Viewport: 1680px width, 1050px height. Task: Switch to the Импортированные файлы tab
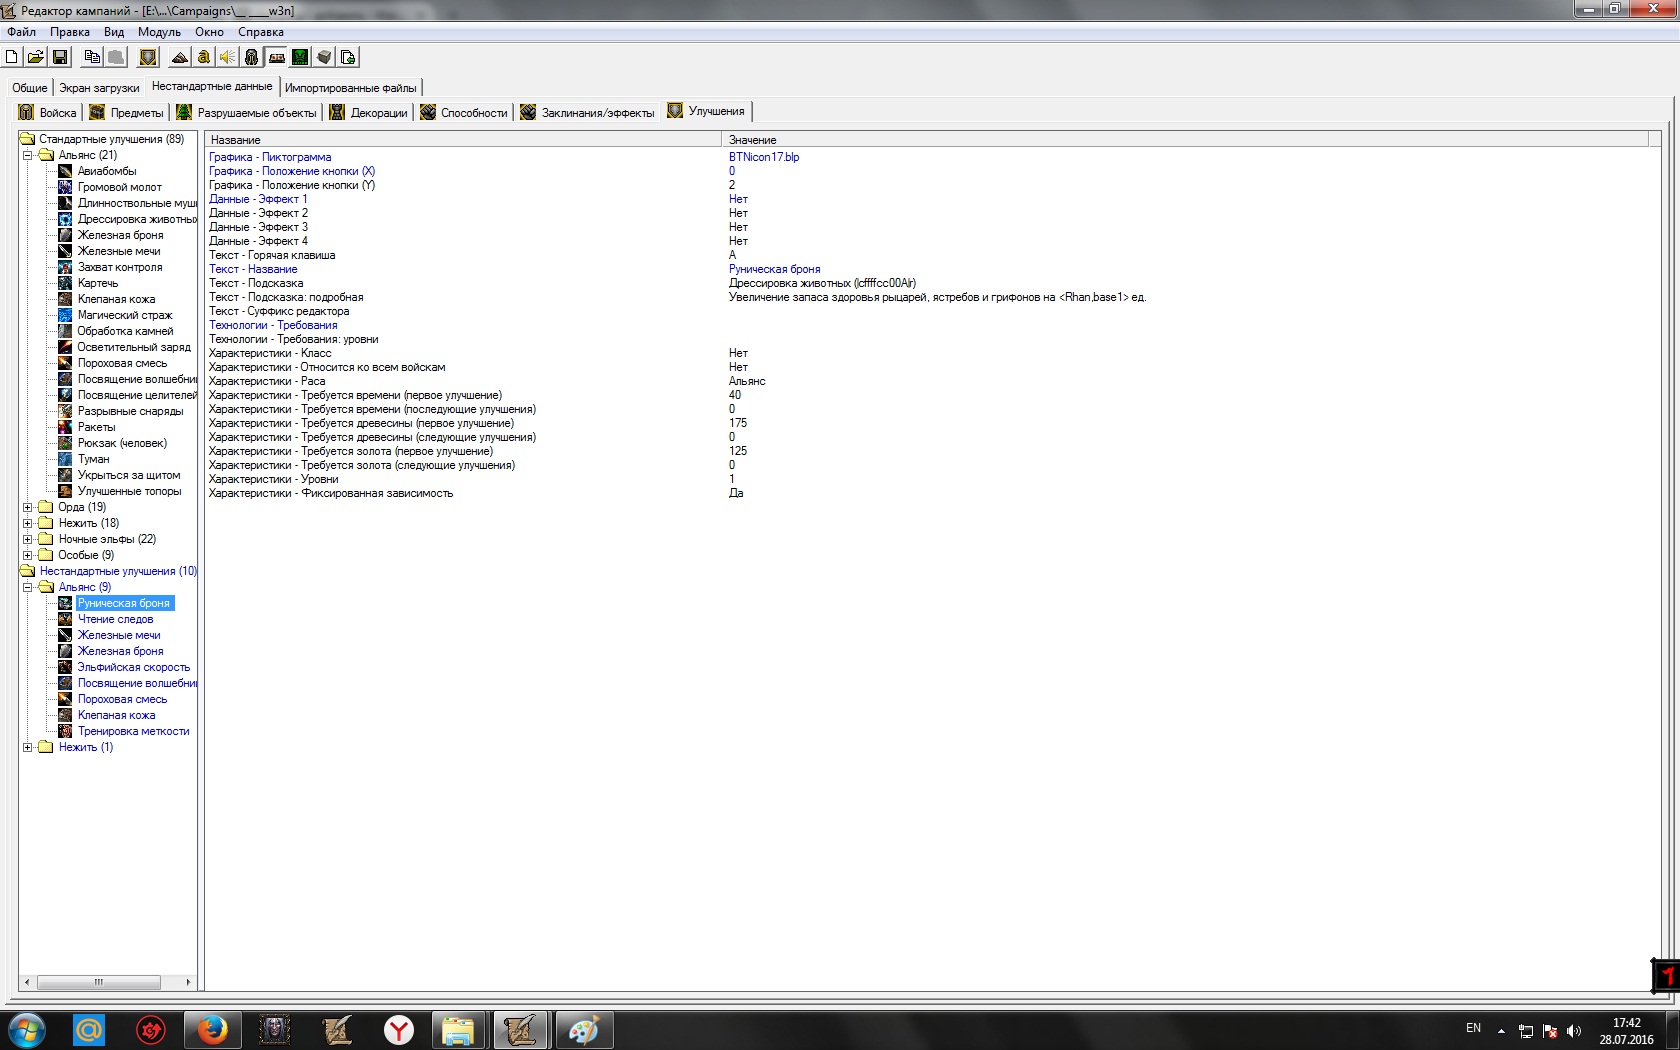pyautogui.click(x=351, y=88)
